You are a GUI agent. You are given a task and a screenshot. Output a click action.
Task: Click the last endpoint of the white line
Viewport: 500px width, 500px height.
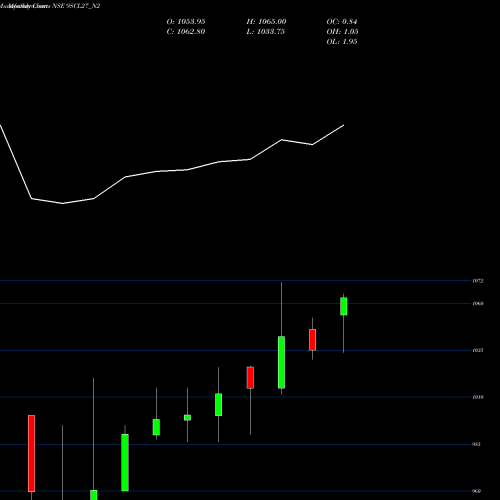click(x=344, y=125)
